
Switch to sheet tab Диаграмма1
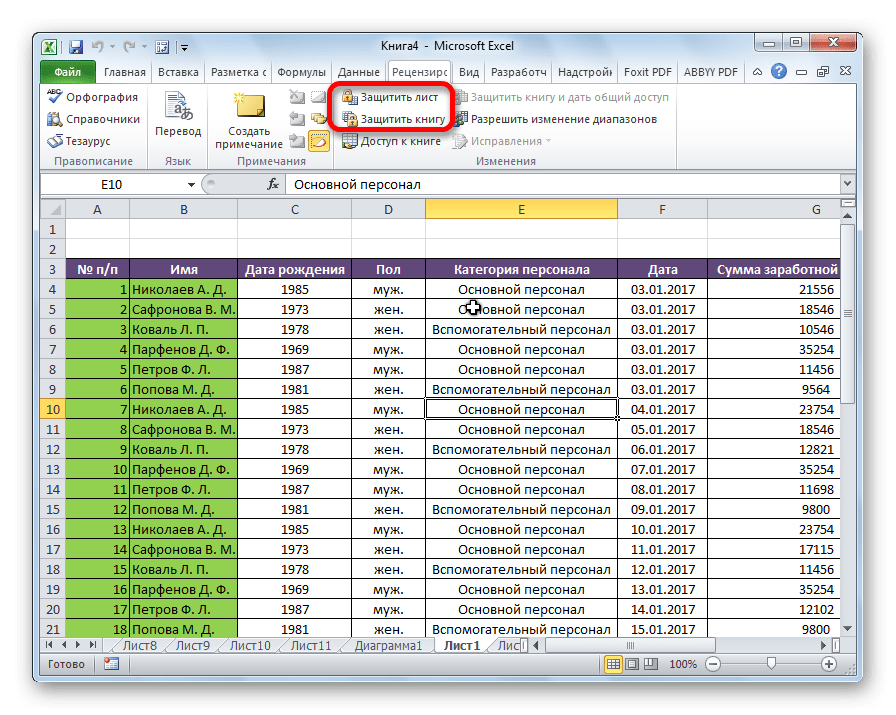(388, 646)
